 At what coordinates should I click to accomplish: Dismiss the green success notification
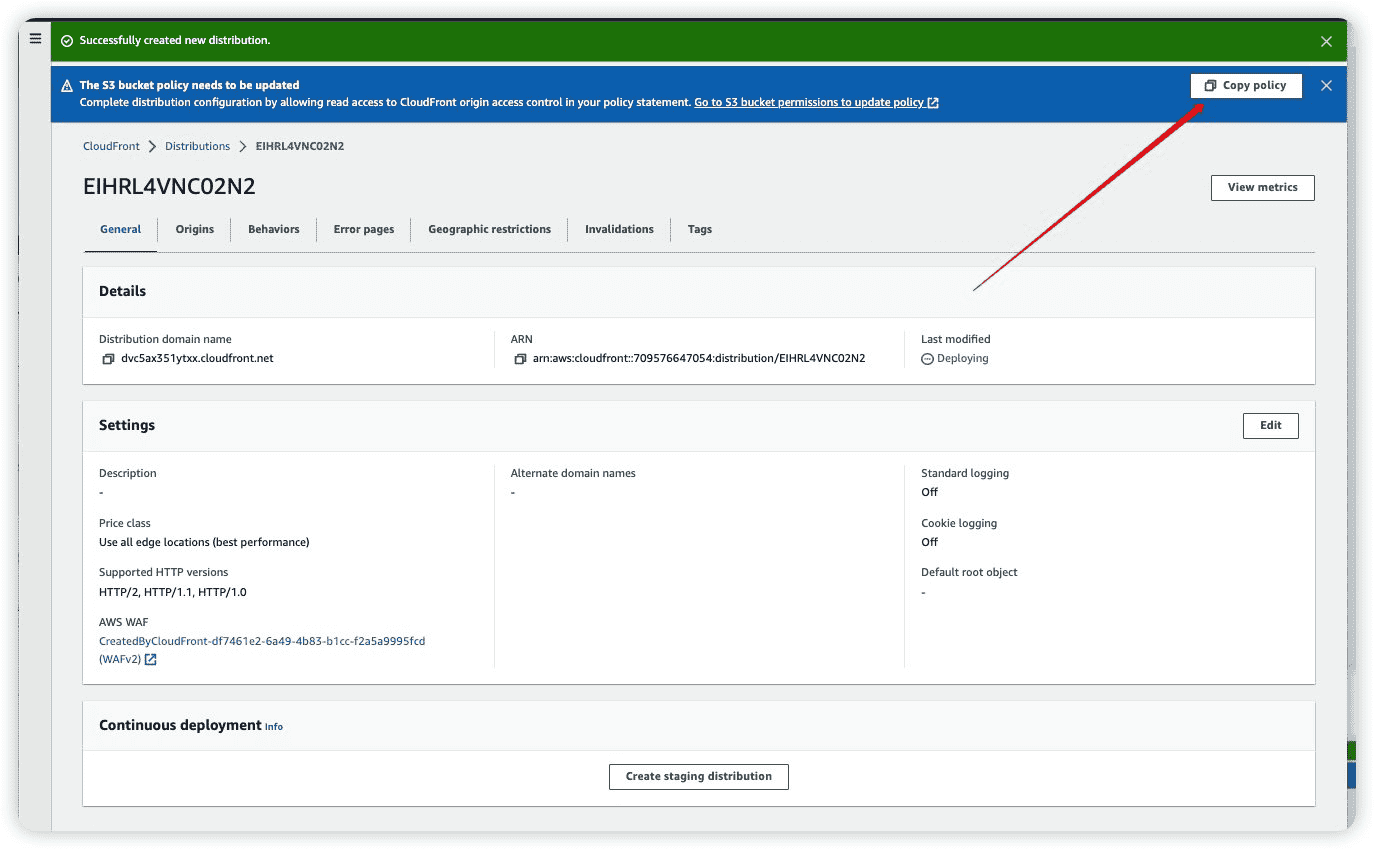coord(1326,41)
